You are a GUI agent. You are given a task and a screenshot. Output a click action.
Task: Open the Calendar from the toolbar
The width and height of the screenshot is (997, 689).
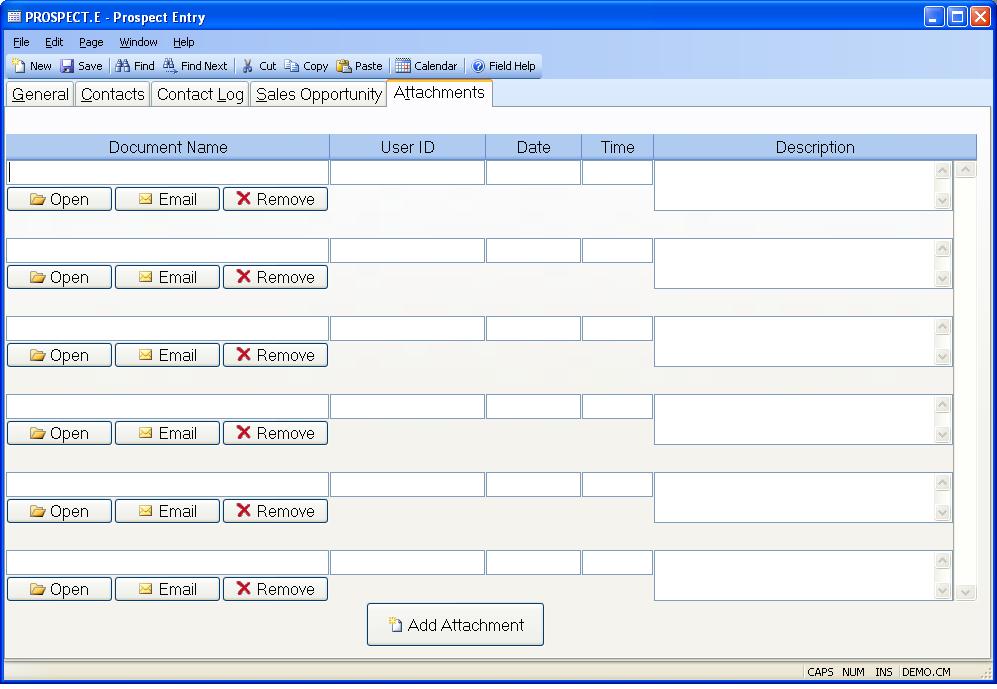403,66
